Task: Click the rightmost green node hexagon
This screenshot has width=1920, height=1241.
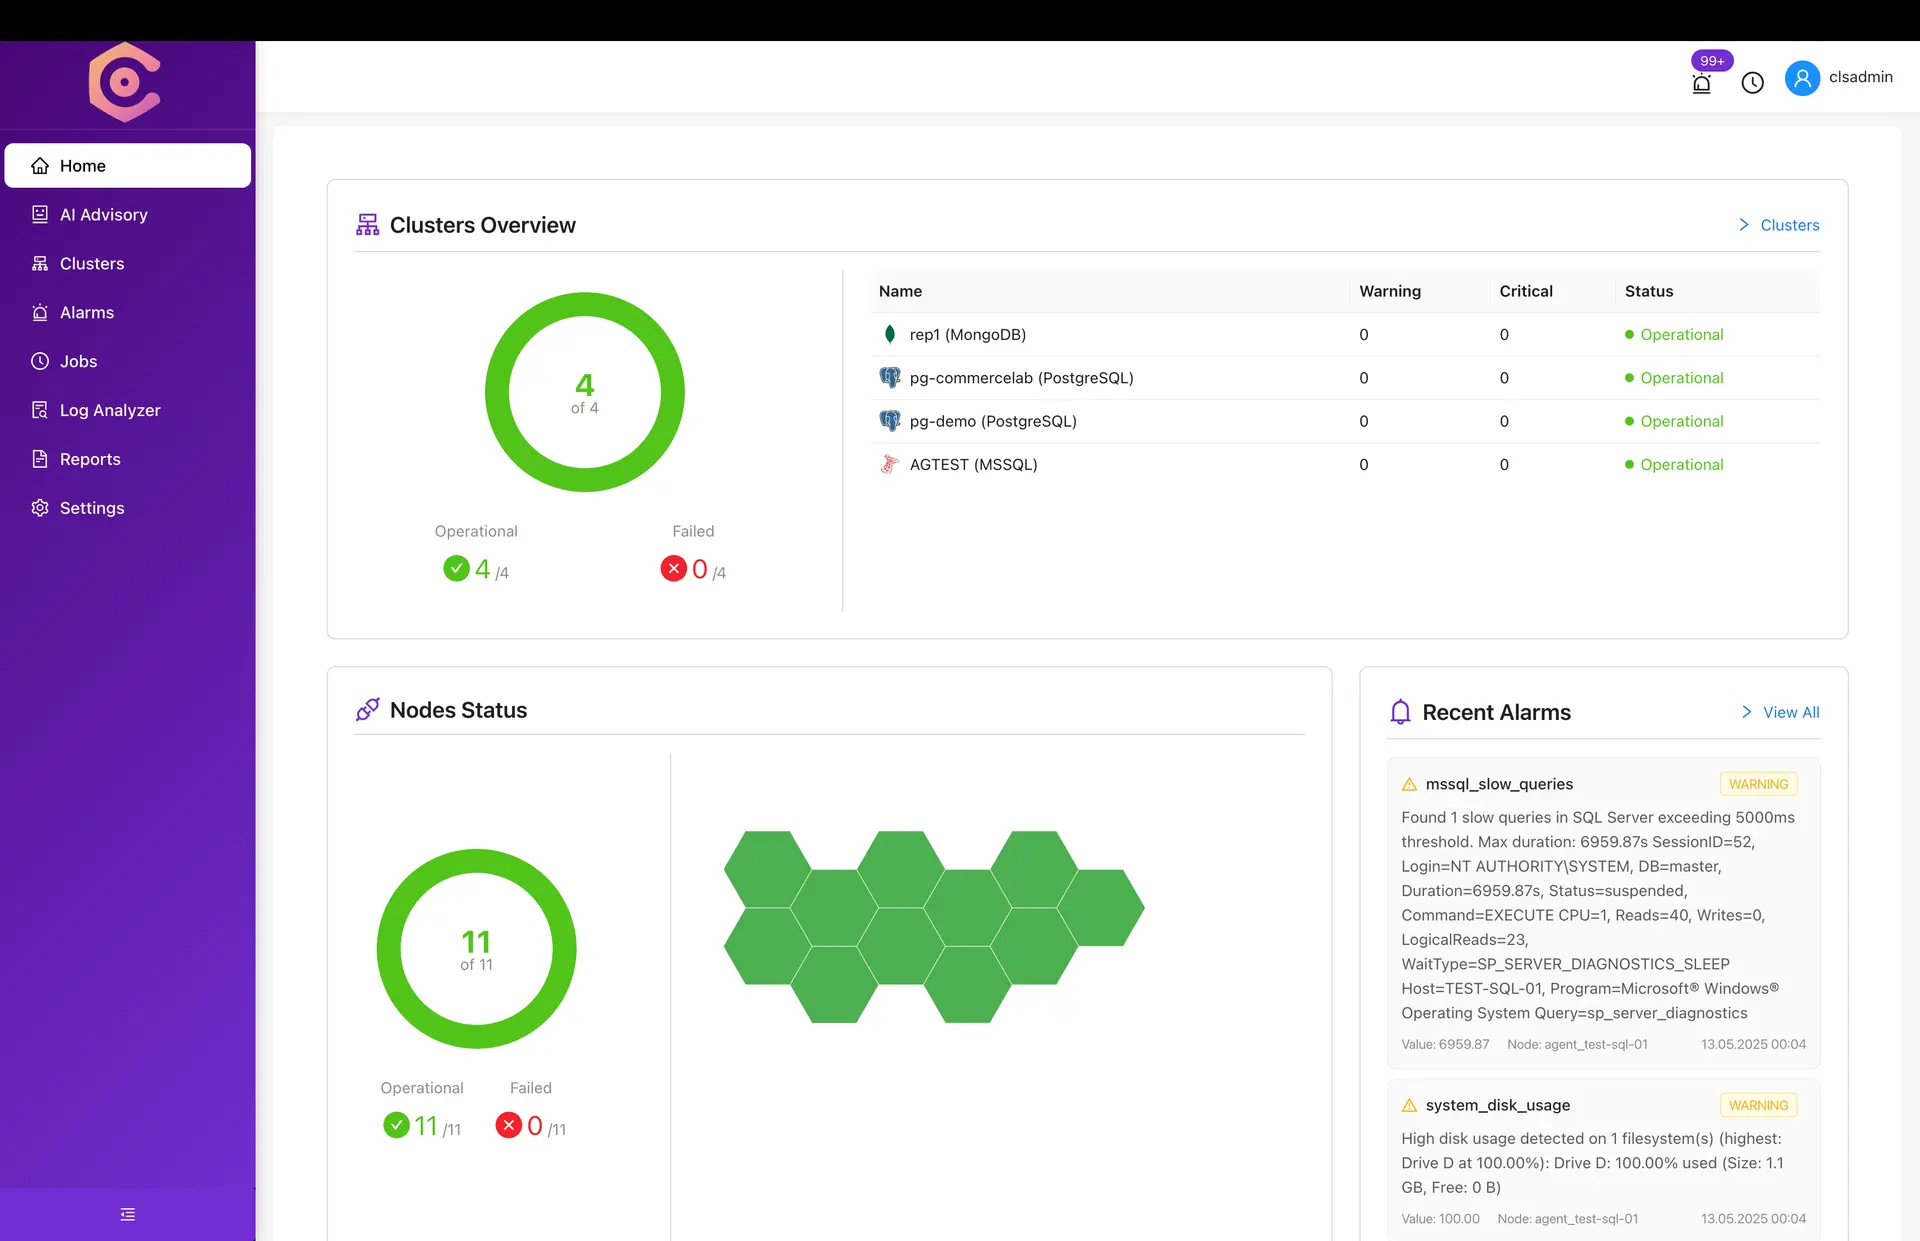Action: click(1100, 907)
